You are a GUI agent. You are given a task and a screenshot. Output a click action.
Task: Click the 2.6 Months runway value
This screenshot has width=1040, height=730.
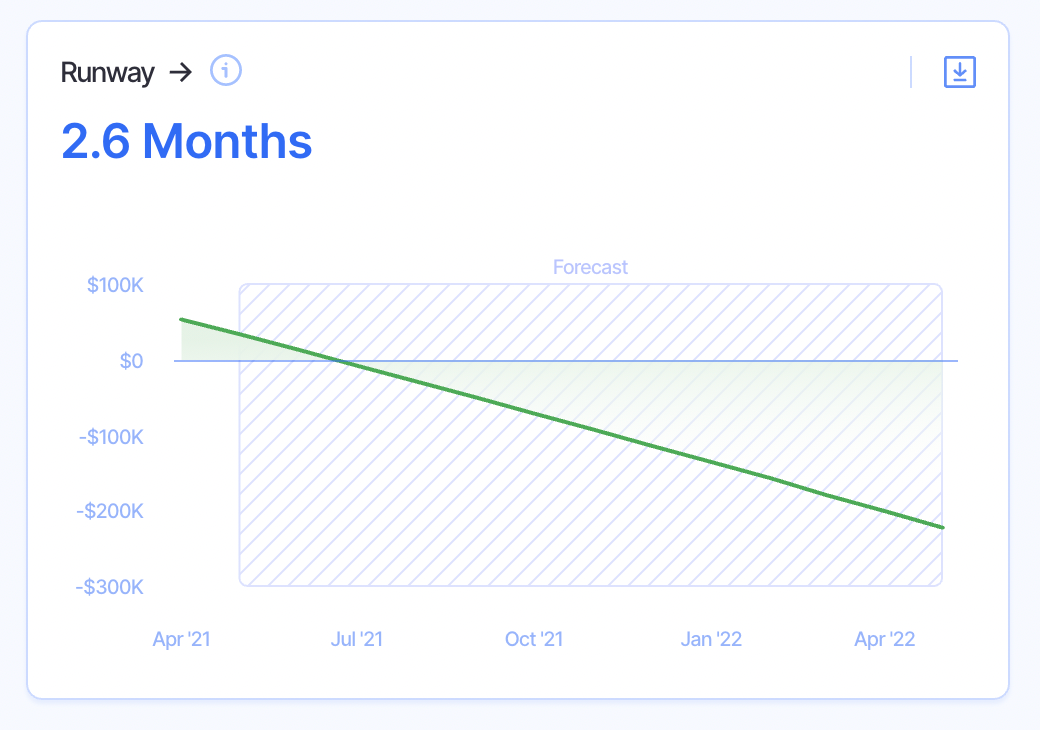(x=187, y=141)
